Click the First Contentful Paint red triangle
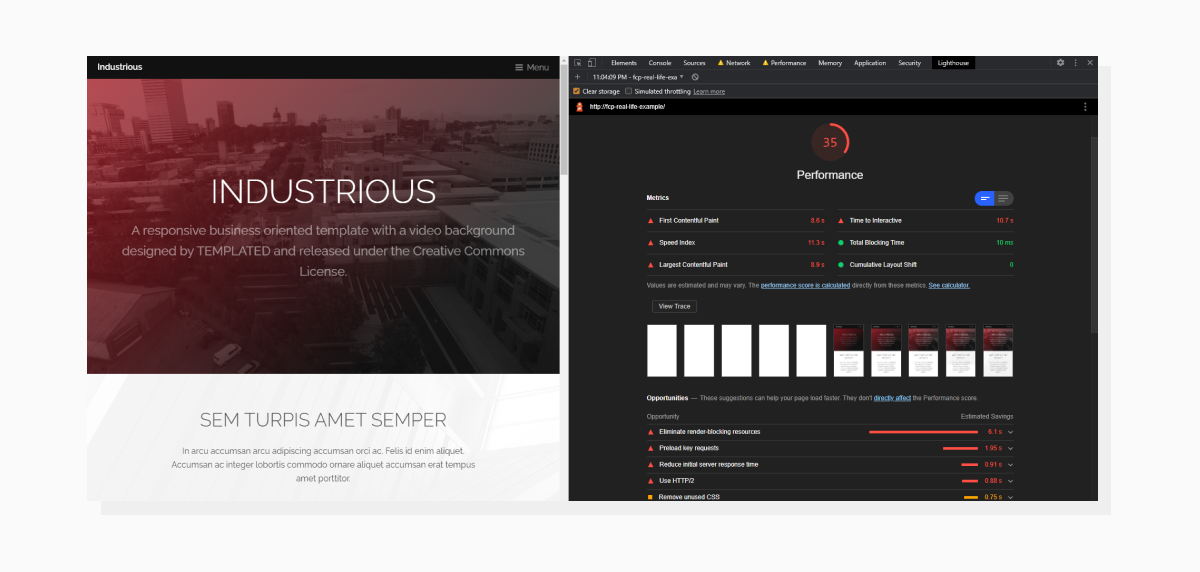Viewport: 1200px width, 572px height. point(651,220)
